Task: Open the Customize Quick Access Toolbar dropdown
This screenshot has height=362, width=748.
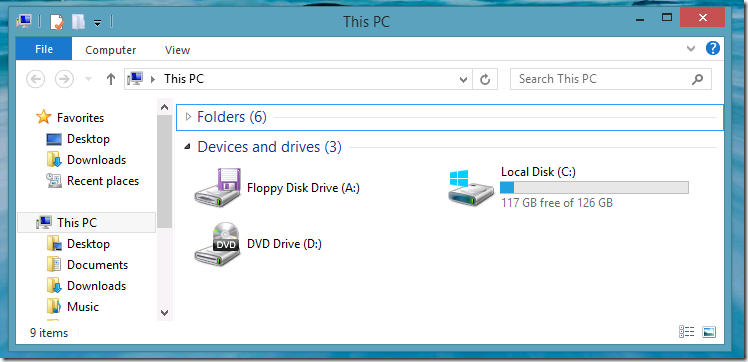Action: coord(97,22)
